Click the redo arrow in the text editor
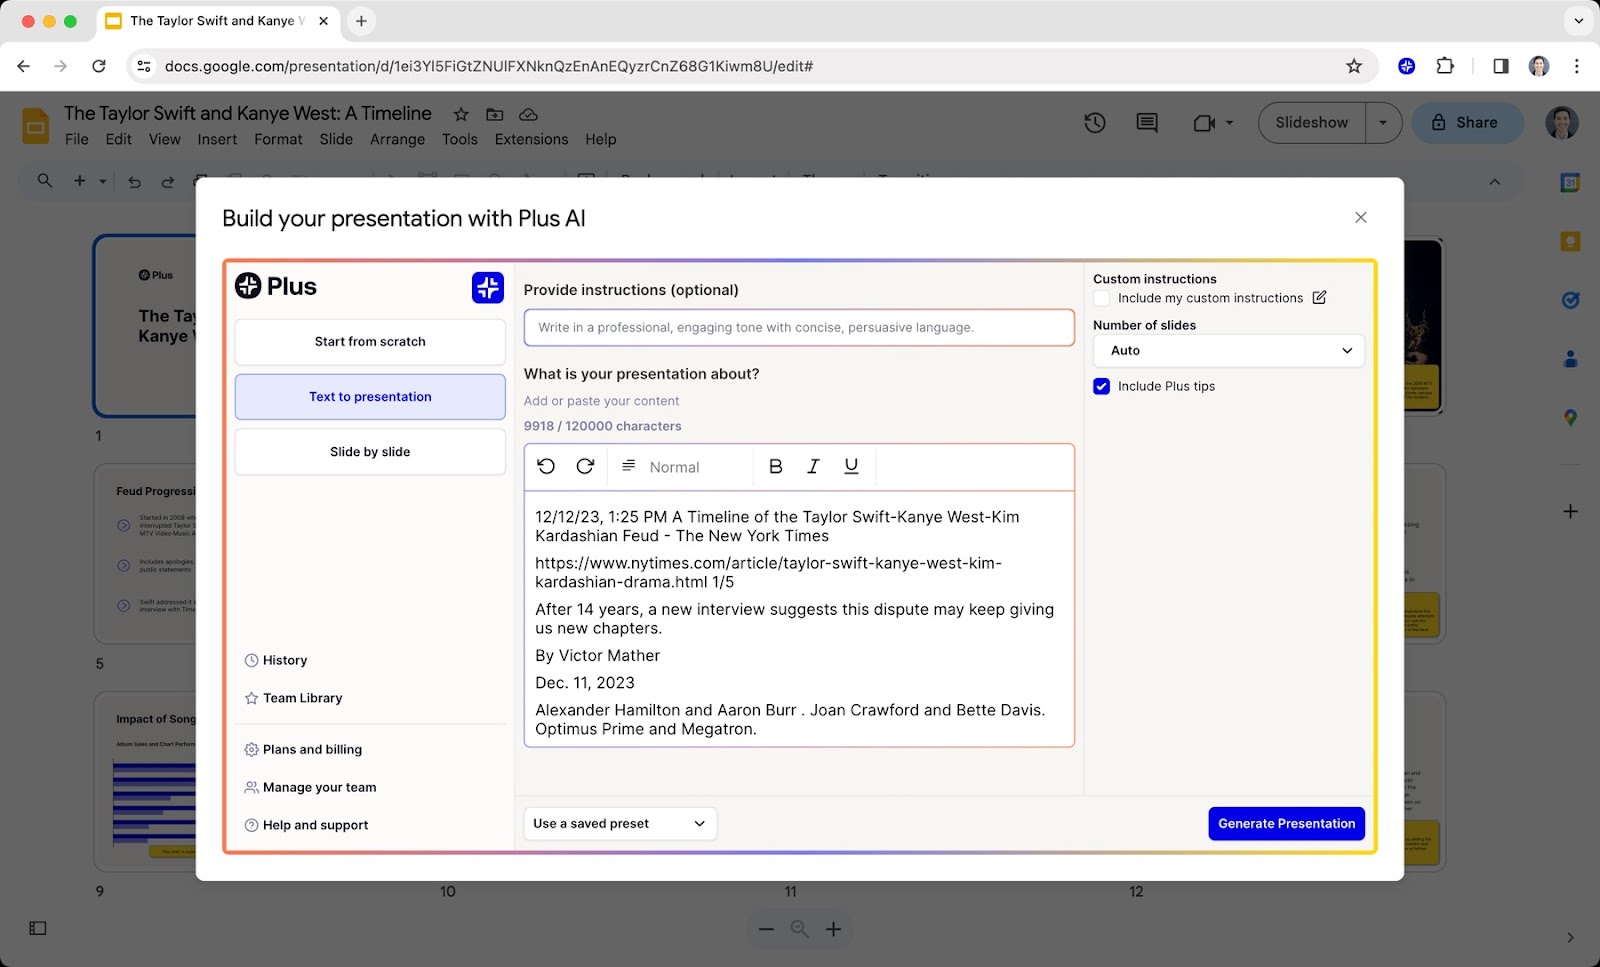1600x967 pixels. [585, 466]
